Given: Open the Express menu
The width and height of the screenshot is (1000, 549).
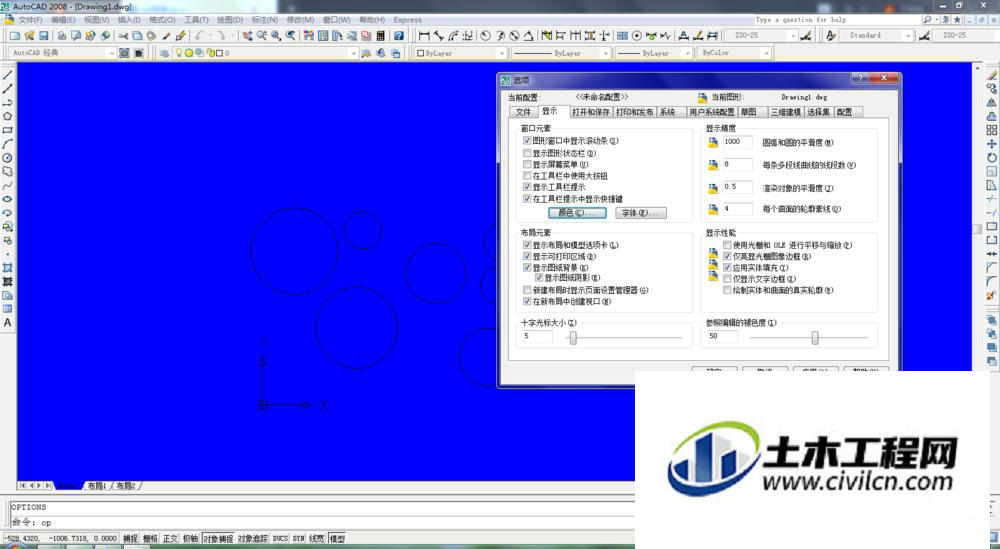Looking at the screenshot, I should 408,20.
